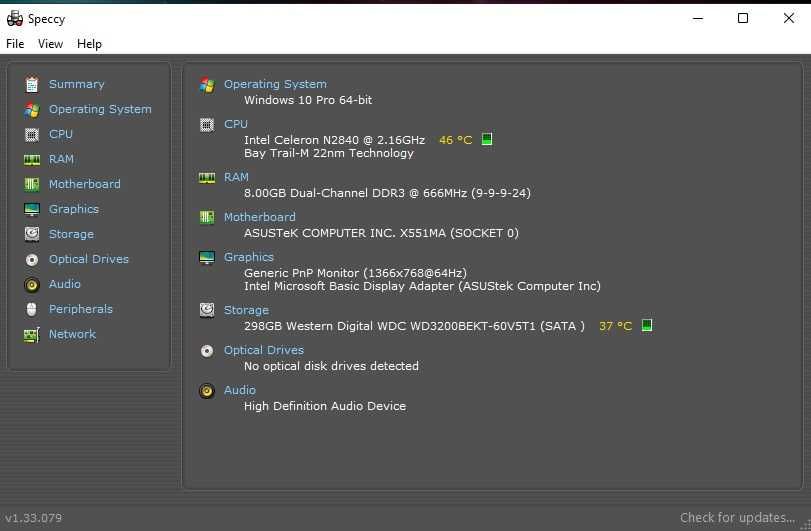Screen dimensions: 811x531
Task: Select Audio in the sidebar
Action: (x=65, y=284)
